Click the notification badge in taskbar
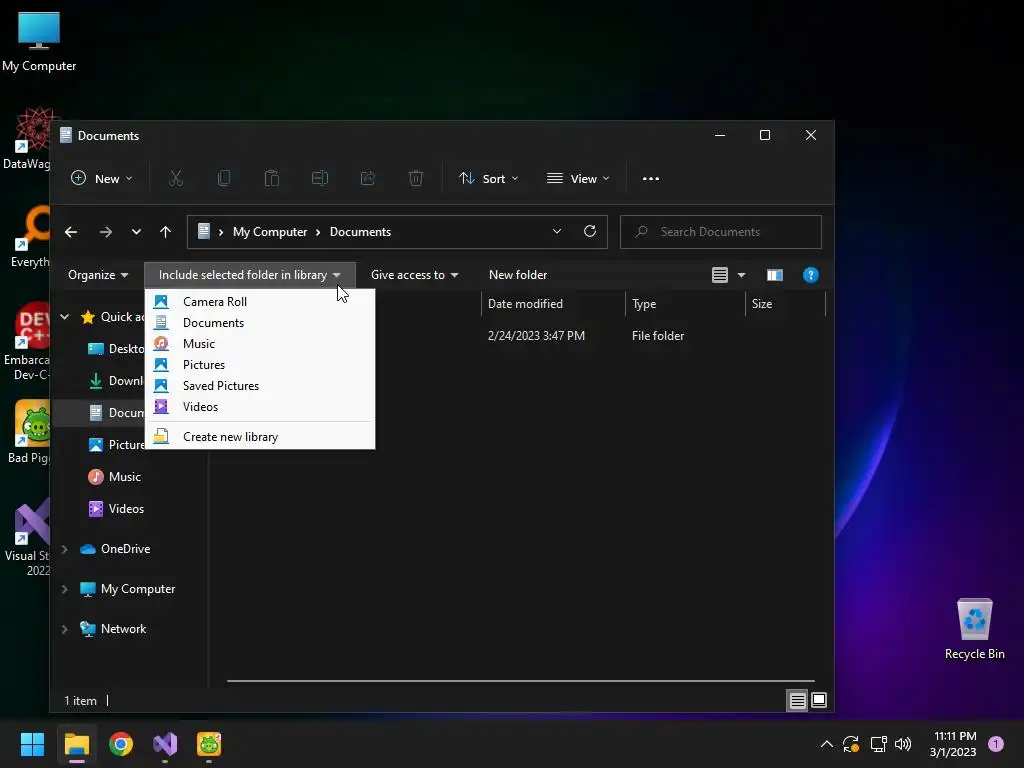Viewport: 1024px width, 768px height. tap(996, 744)
